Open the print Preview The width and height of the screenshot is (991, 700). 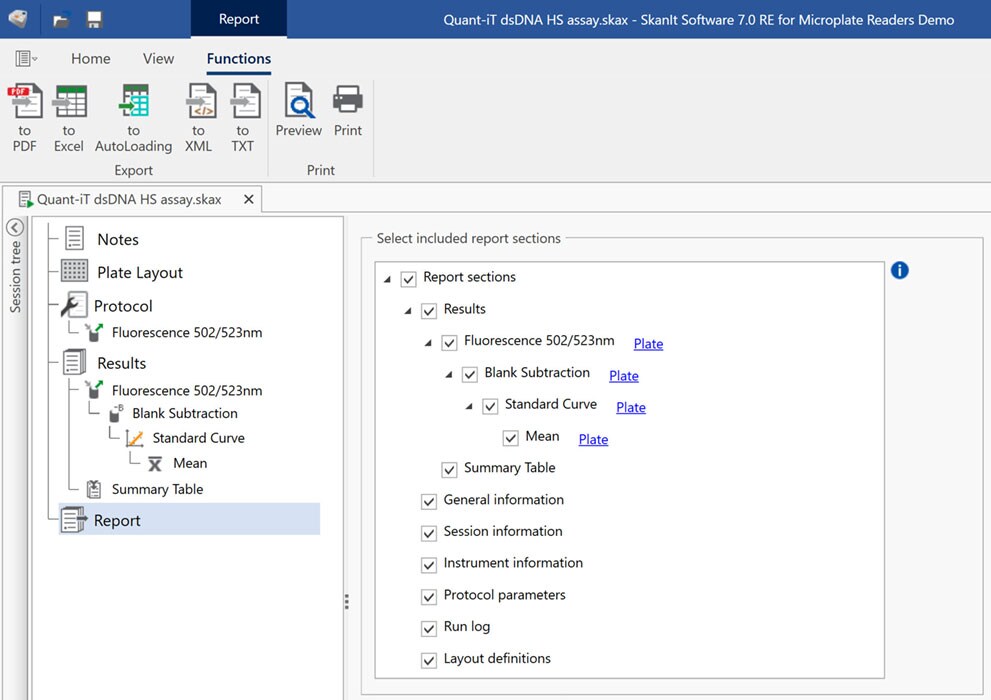[x=298, y=110]
